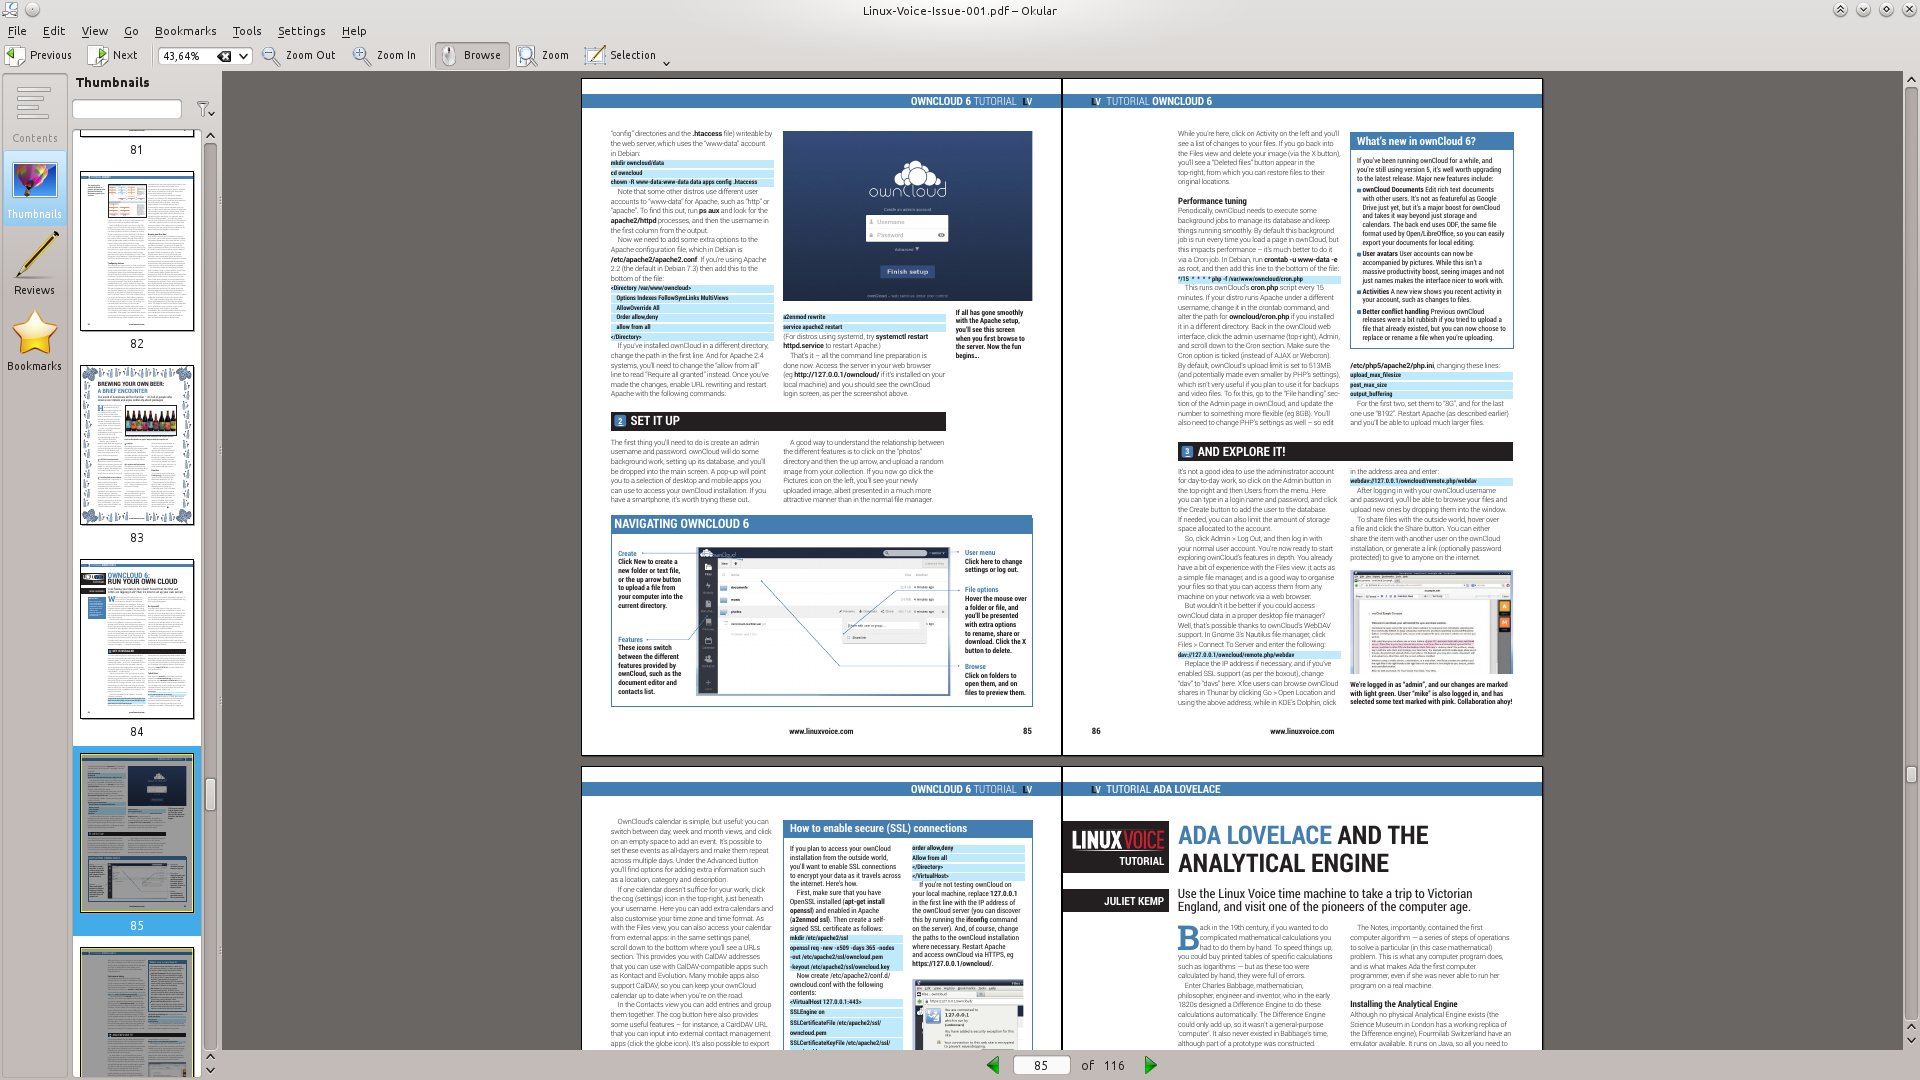The image size is (1920, 1080).
Task: Click document view scrollbar up arrow
Action: tap(1911, 78)
